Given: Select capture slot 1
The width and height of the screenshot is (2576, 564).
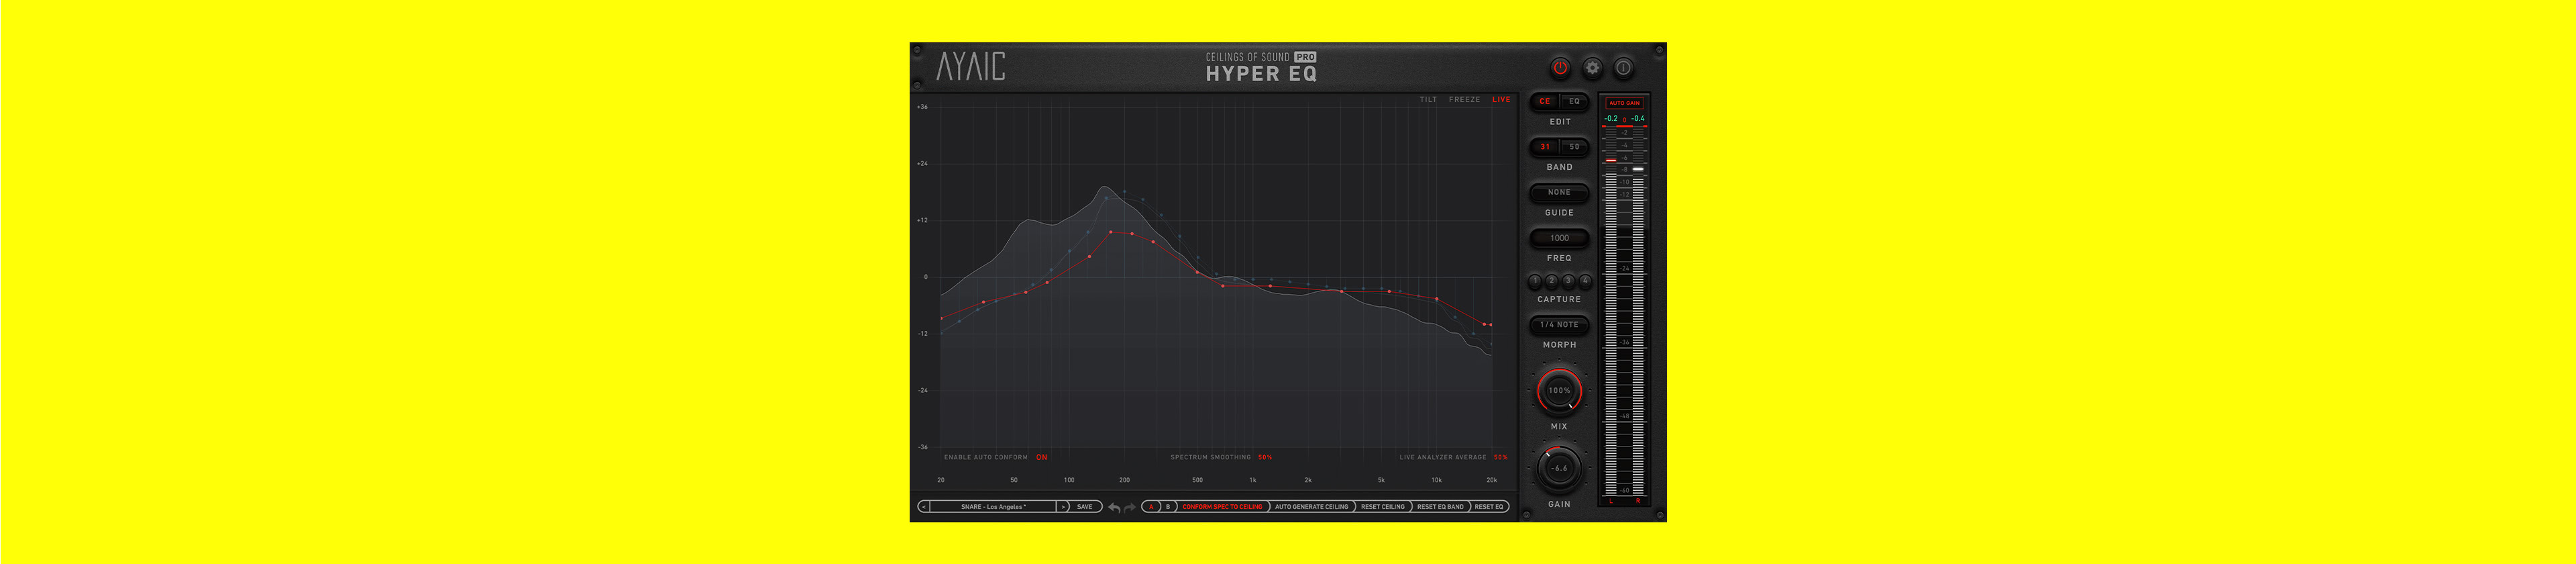Looking at the screenshot, I should [1535, 281].
